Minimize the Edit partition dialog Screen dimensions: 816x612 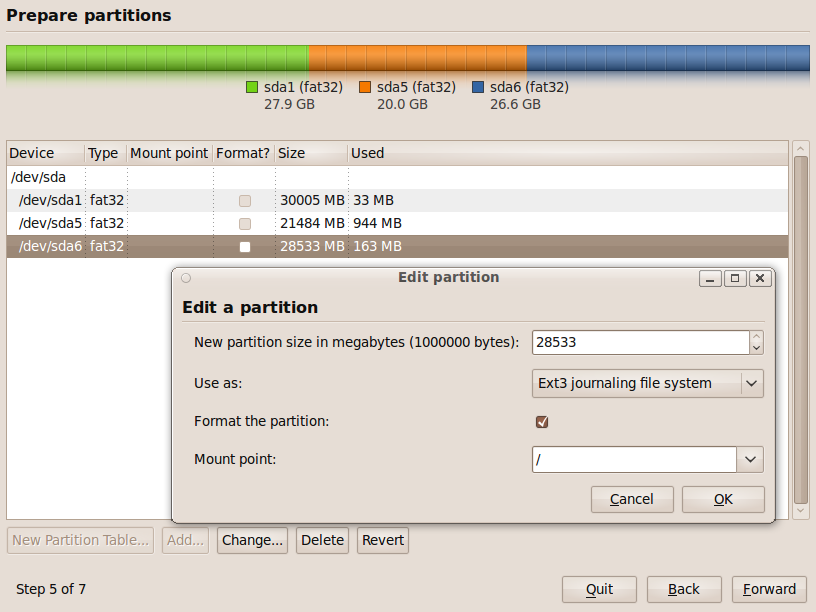pos(710,278)
